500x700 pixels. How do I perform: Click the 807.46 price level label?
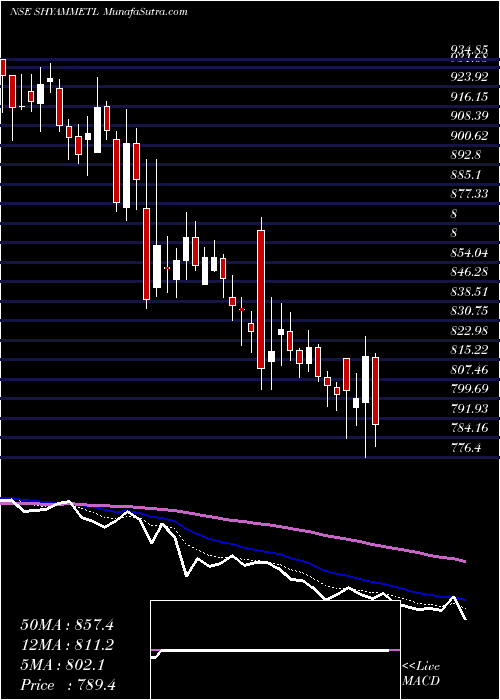[x=469, y=369]
